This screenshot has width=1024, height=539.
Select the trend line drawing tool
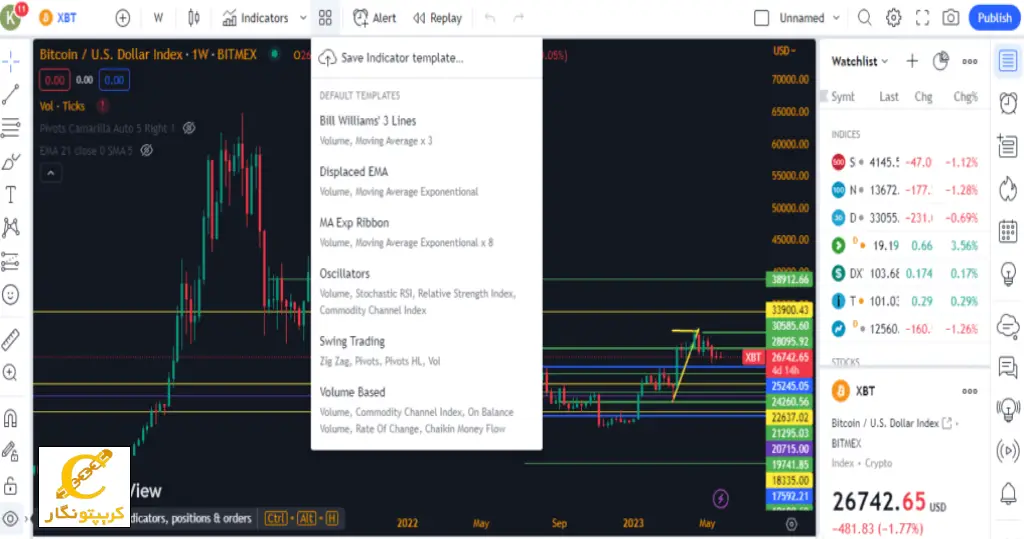click(10, 95)
